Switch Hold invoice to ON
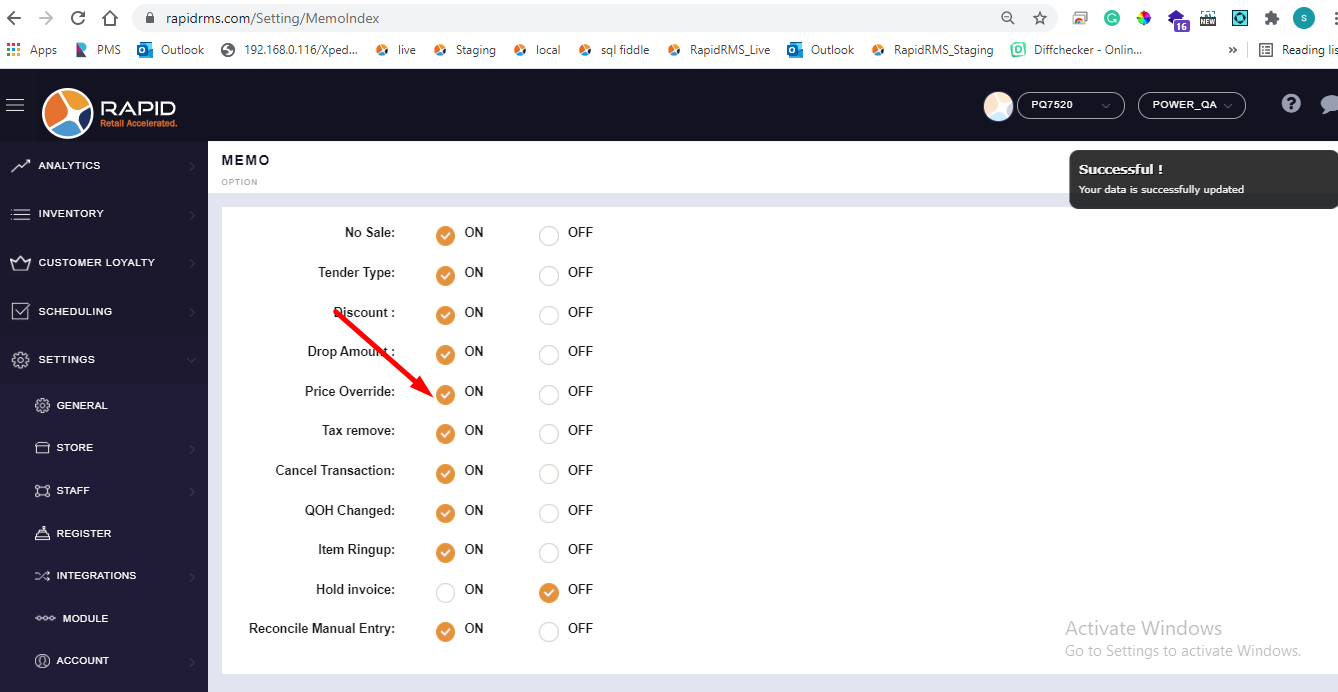This screenshot has width=1338, height=692. point(445,592)
